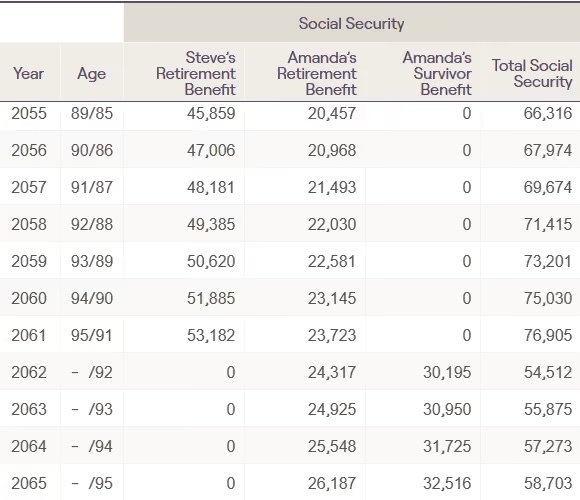The height and width of the screenshot is (500, 580).
Task: Click the 2060 year cell
Action: (x=29, y=298)
